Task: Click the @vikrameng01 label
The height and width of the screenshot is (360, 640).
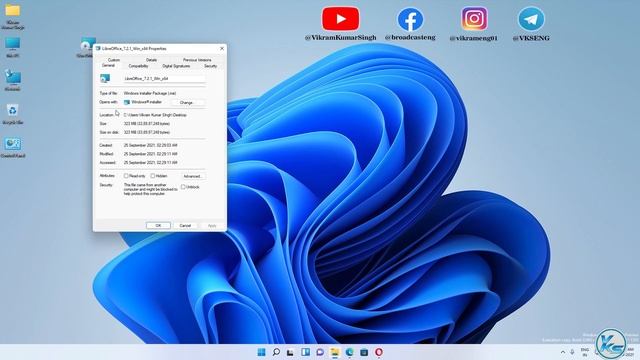Action: (x=473, y=38)
